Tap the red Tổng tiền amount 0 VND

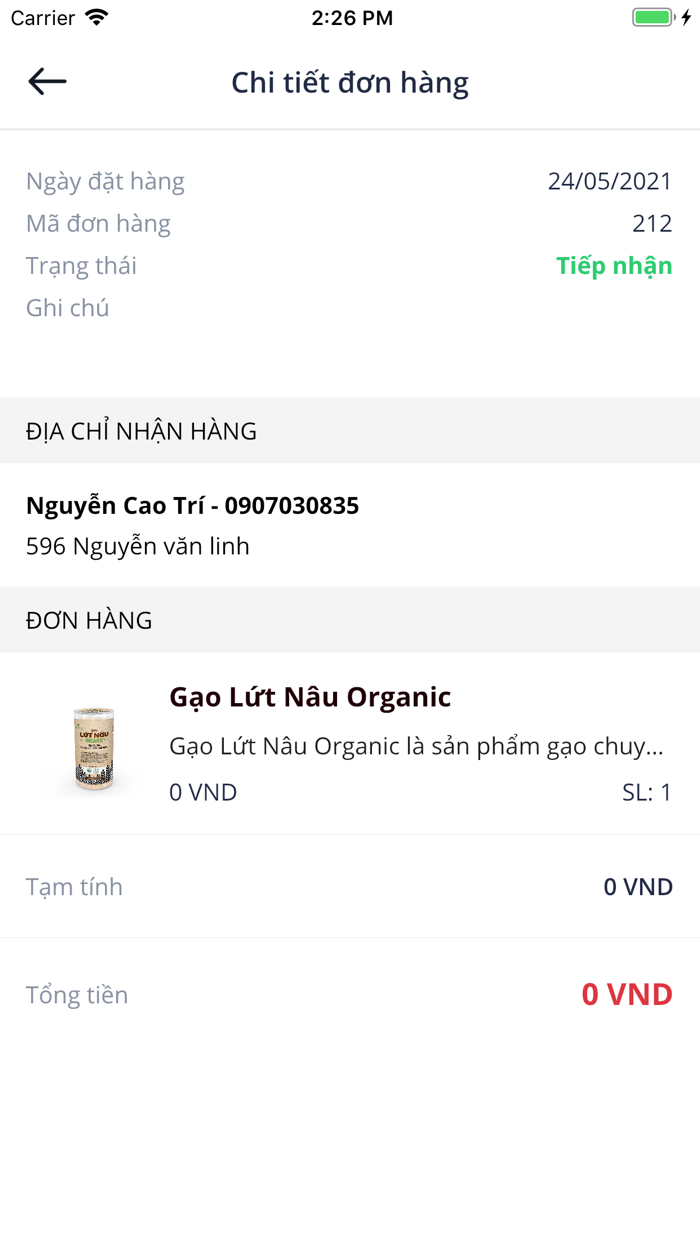tap(627, 995)
